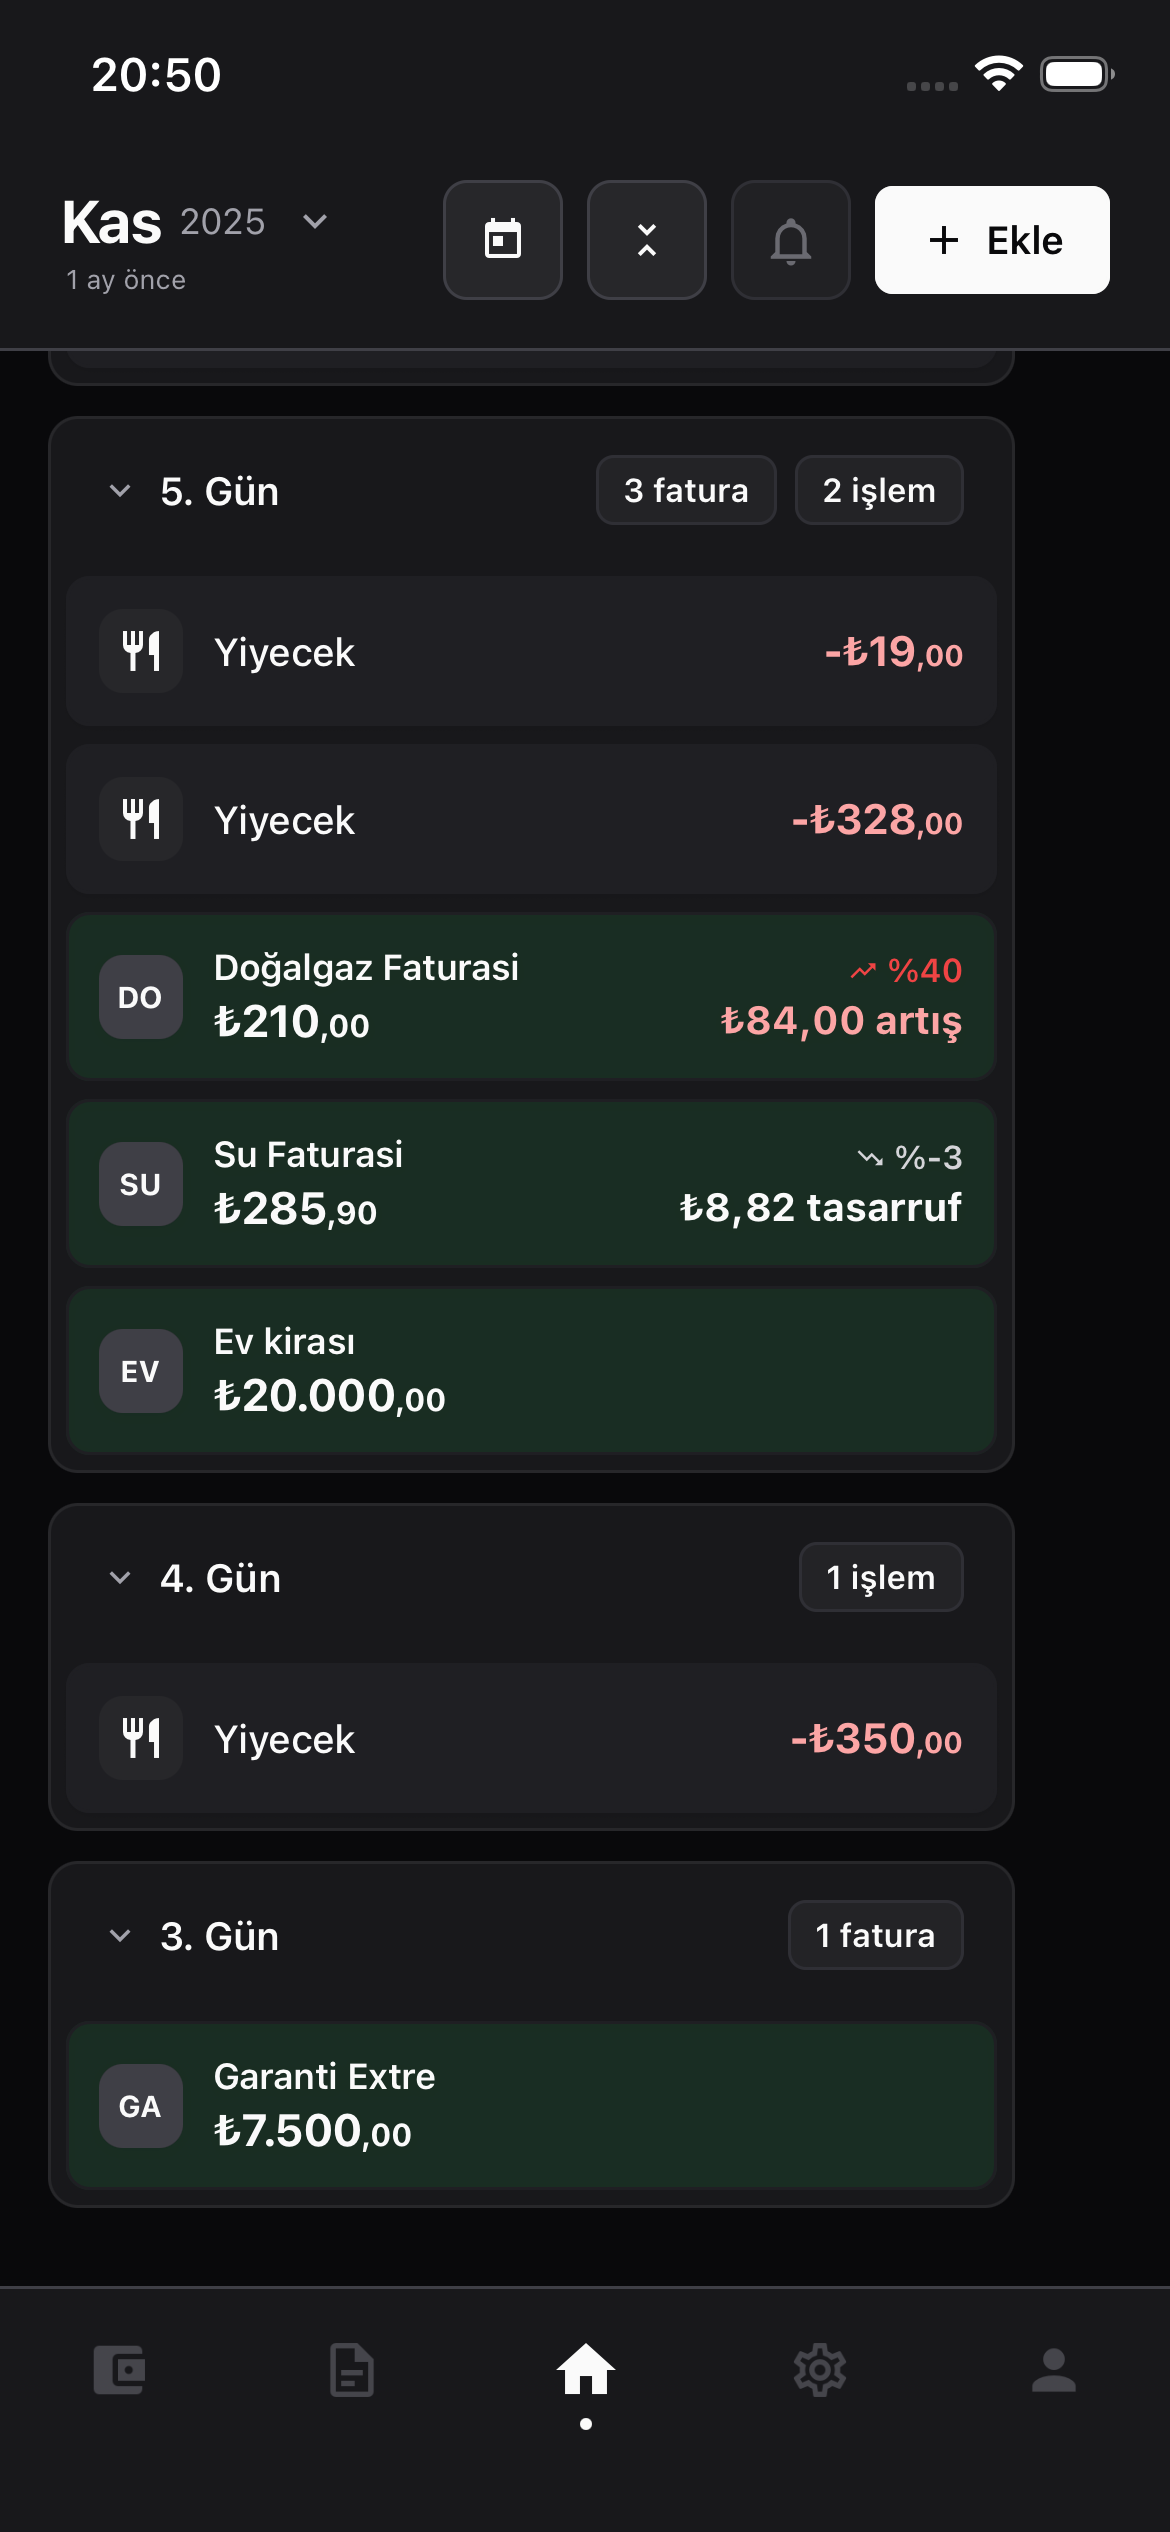Open notifications bell icon
Image resolution: width=1170 pixels, height=2532 pixels.
[x=791, y=240]
